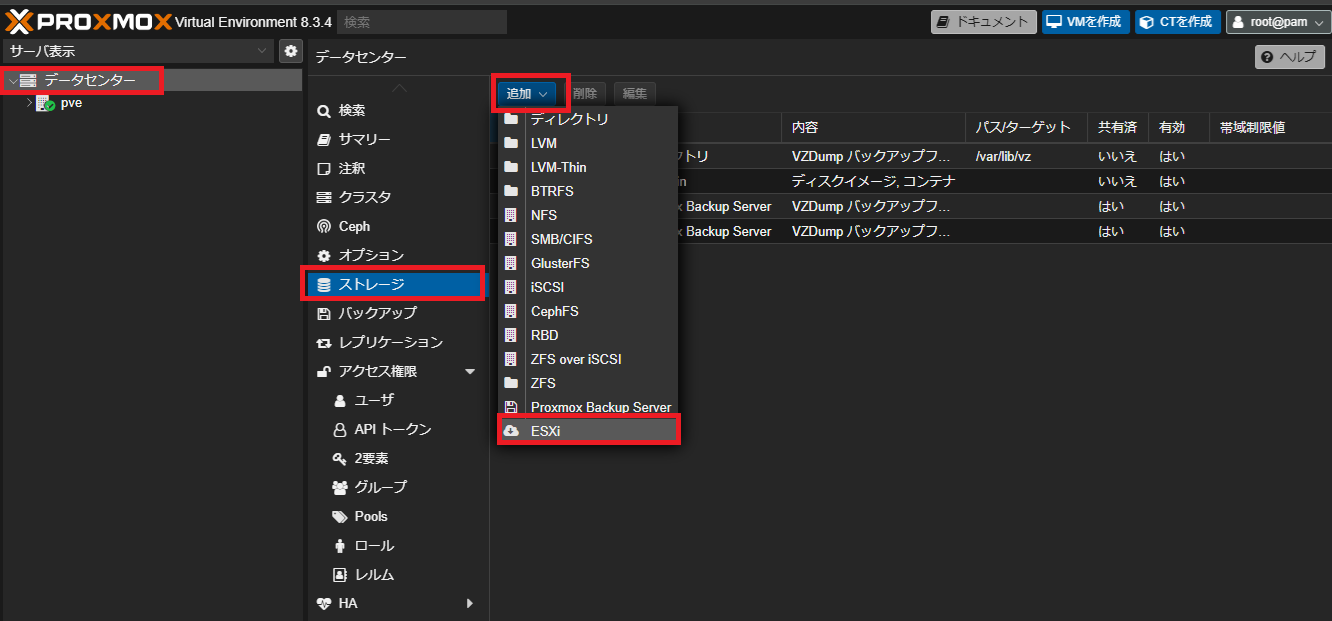Expand the pve node arrow
The width and height of the screenshot is (1332, 621).
click(29, 102)
